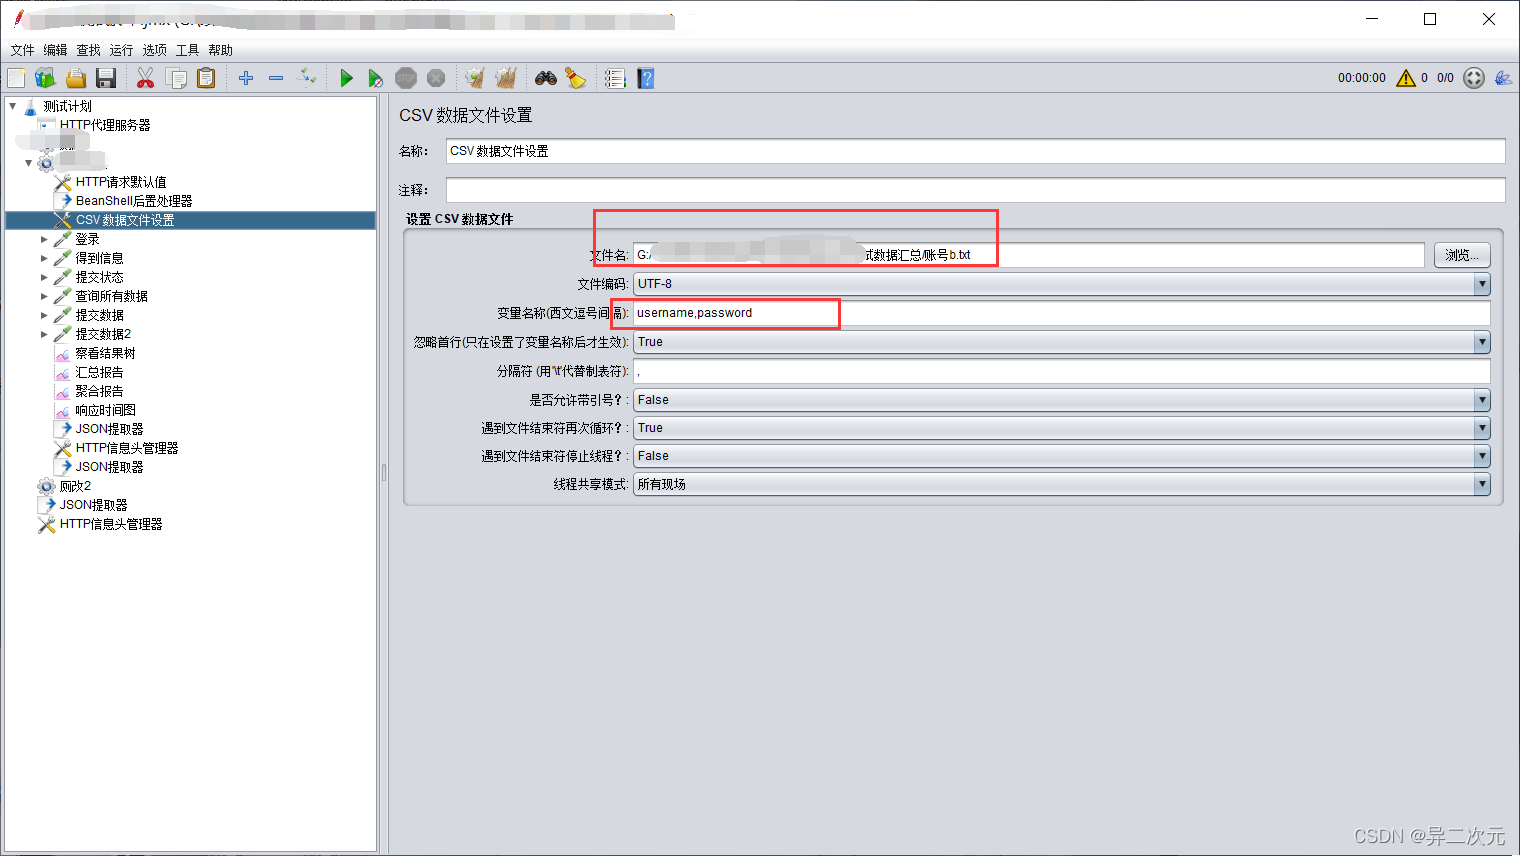This screenshot has width=1520, height=856.
Task: Click the Shutdown round X icon
Action: (436, 78)
